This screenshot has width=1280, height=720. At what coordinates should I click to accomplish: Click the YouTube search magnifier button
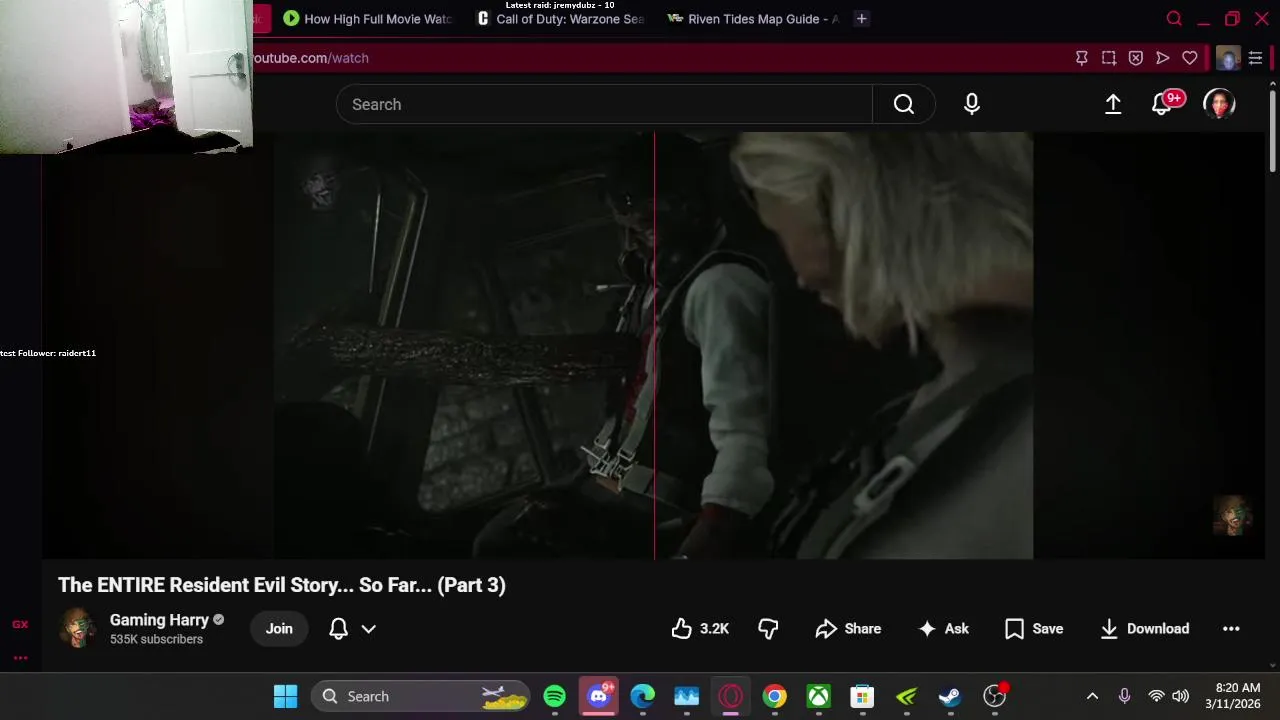904,104
